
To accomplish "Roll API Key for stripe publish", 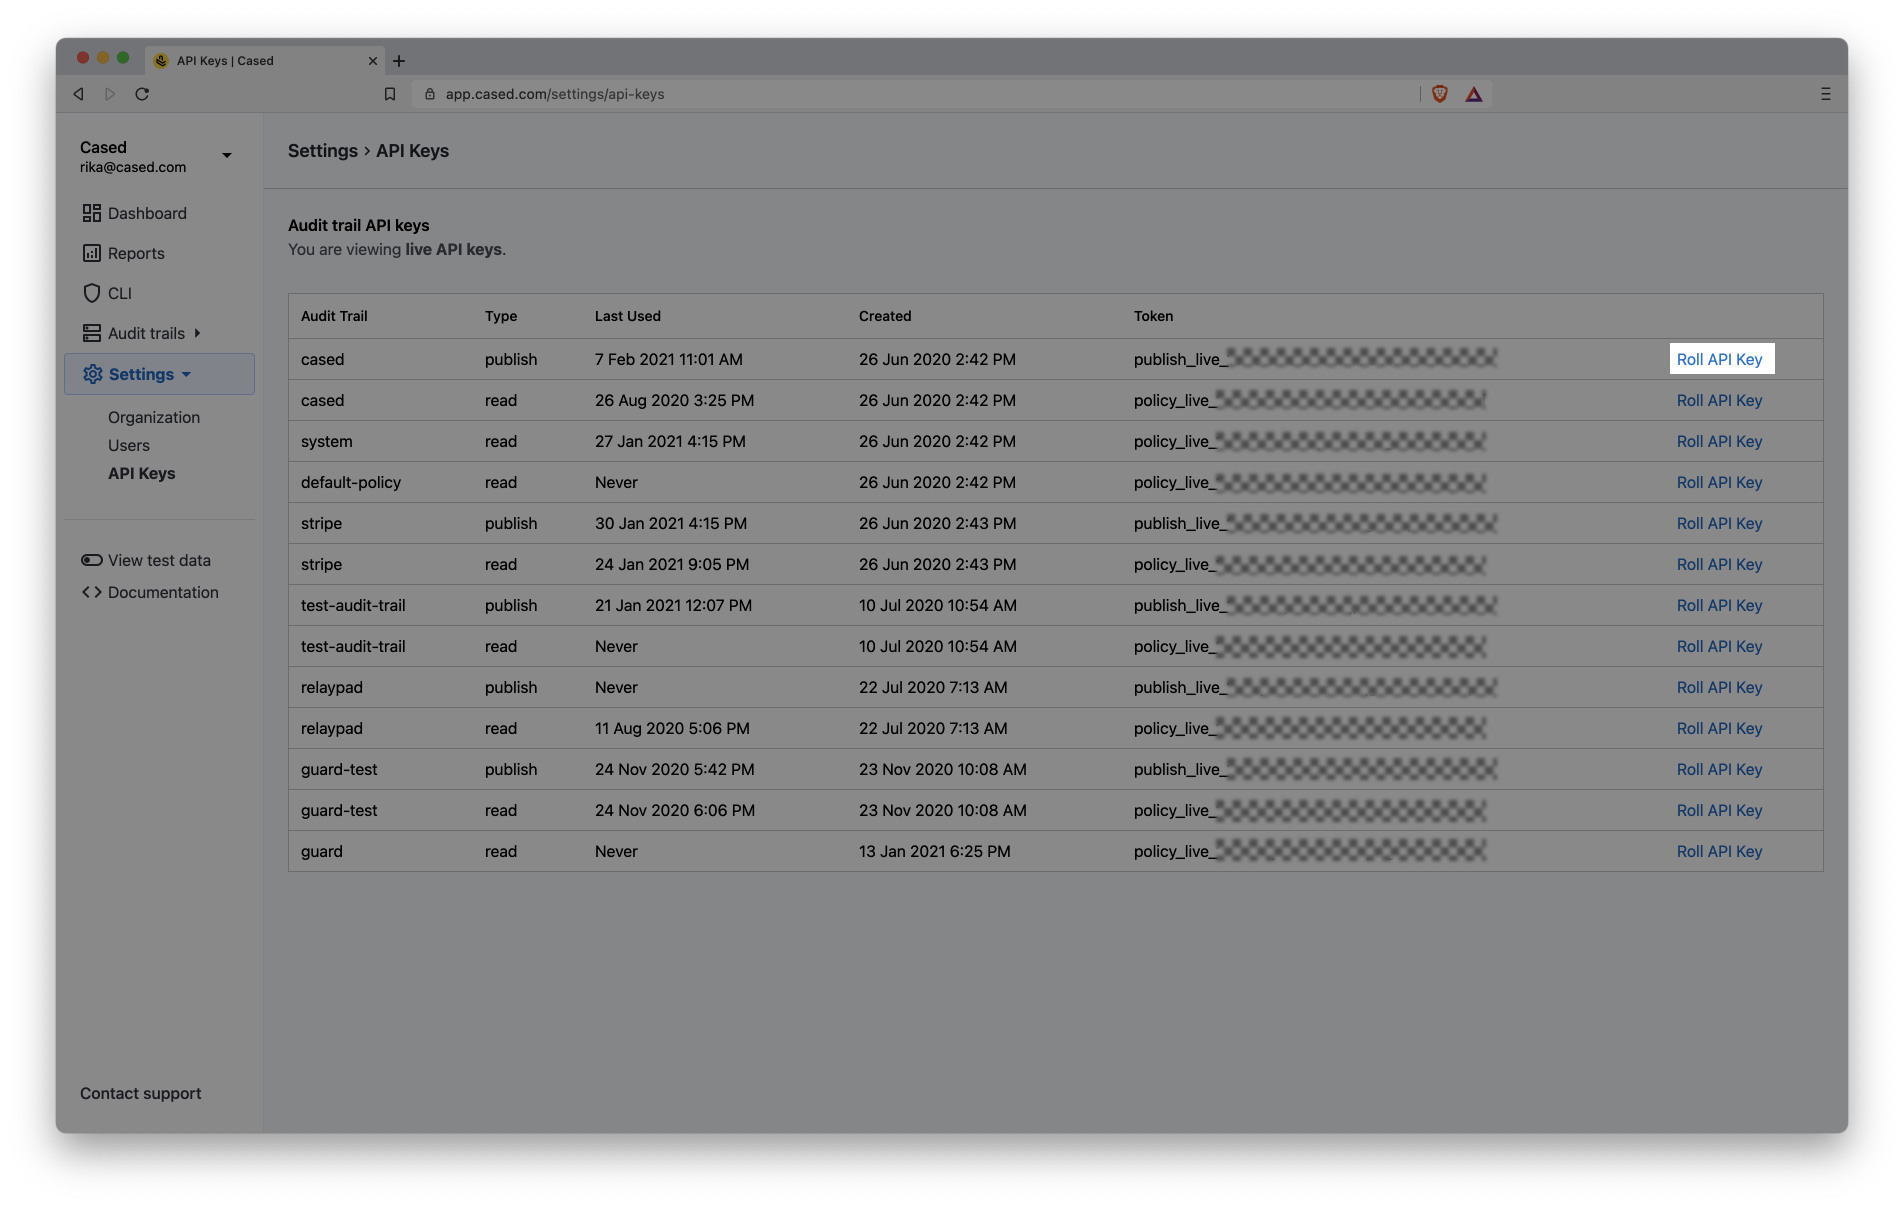I will pyautogui.click(x=1720, y=523).
